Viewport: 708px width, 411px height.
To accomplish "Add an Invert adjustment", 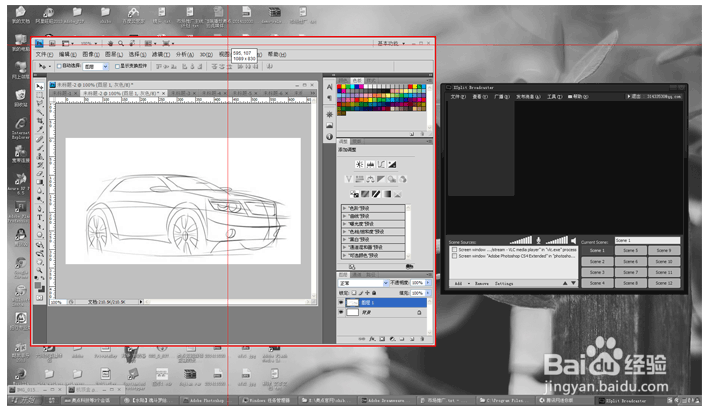I will 354,194.
